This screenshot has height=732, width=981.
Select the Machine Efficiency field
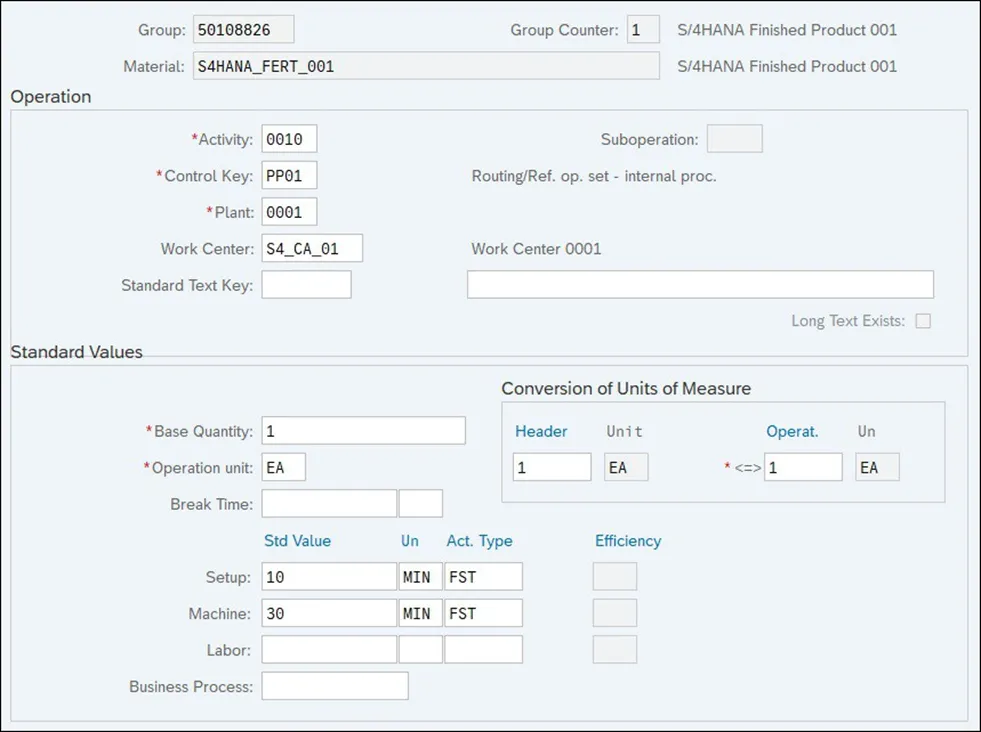(x=615, y=613)
